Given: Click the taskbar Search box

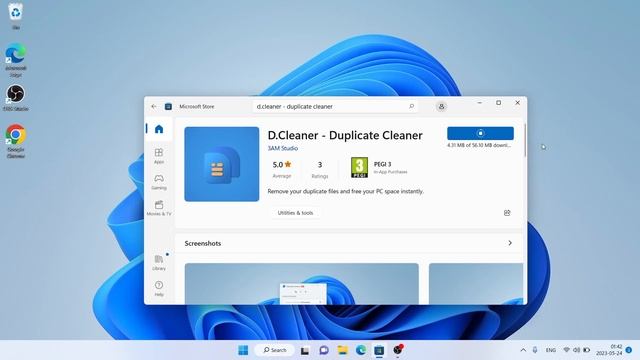Looking at the screenshot, I should [274, 350].
